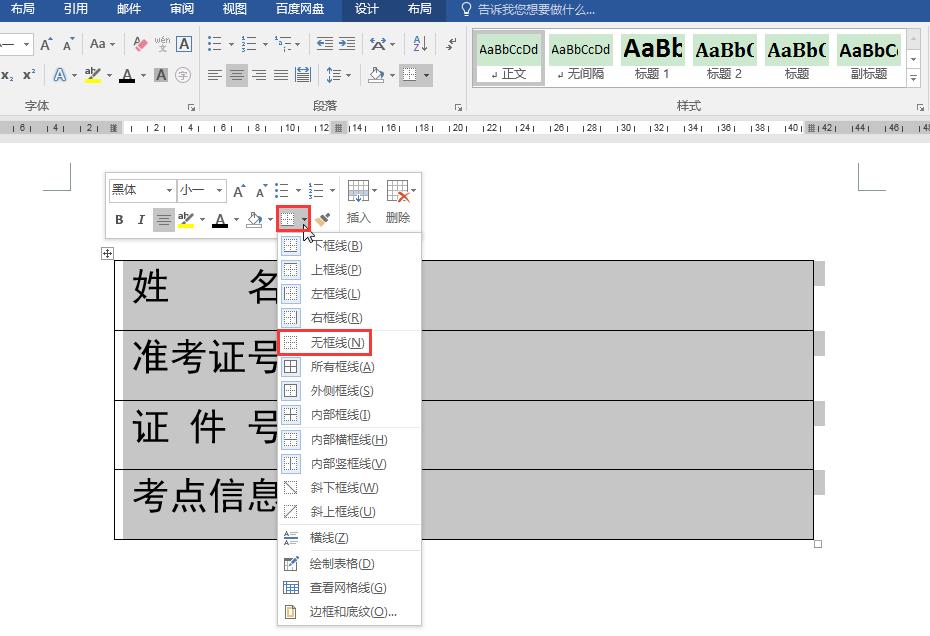The image size is (930, 636).
Task: Select the 字符边框 character border icon
Action: 182,43
